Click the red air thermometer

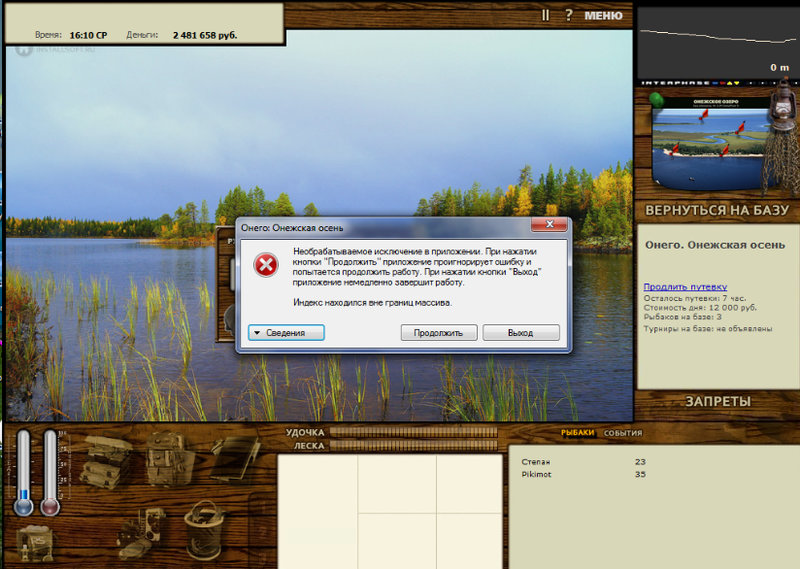tap(50, 473)
